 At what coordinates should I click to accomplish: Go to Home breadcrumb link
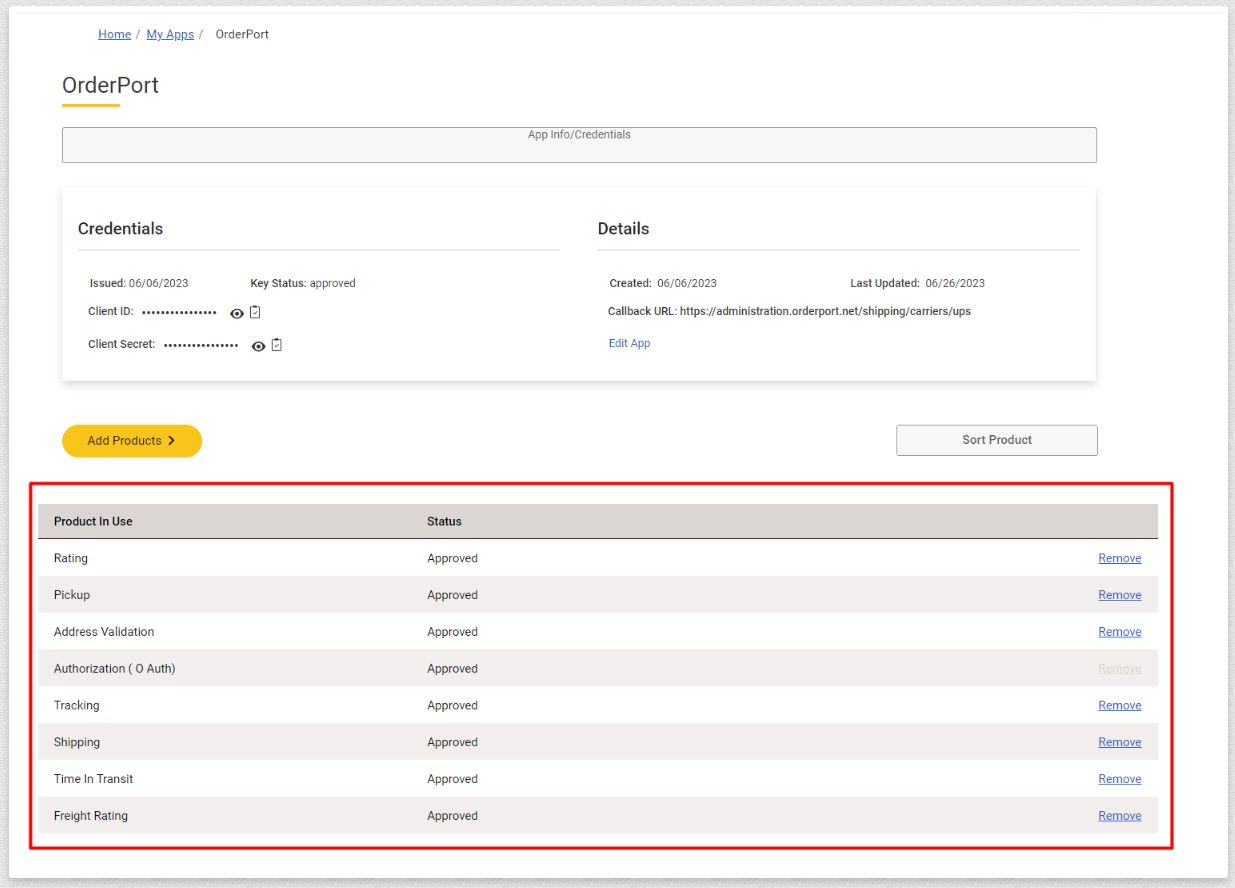coord(114,34)
